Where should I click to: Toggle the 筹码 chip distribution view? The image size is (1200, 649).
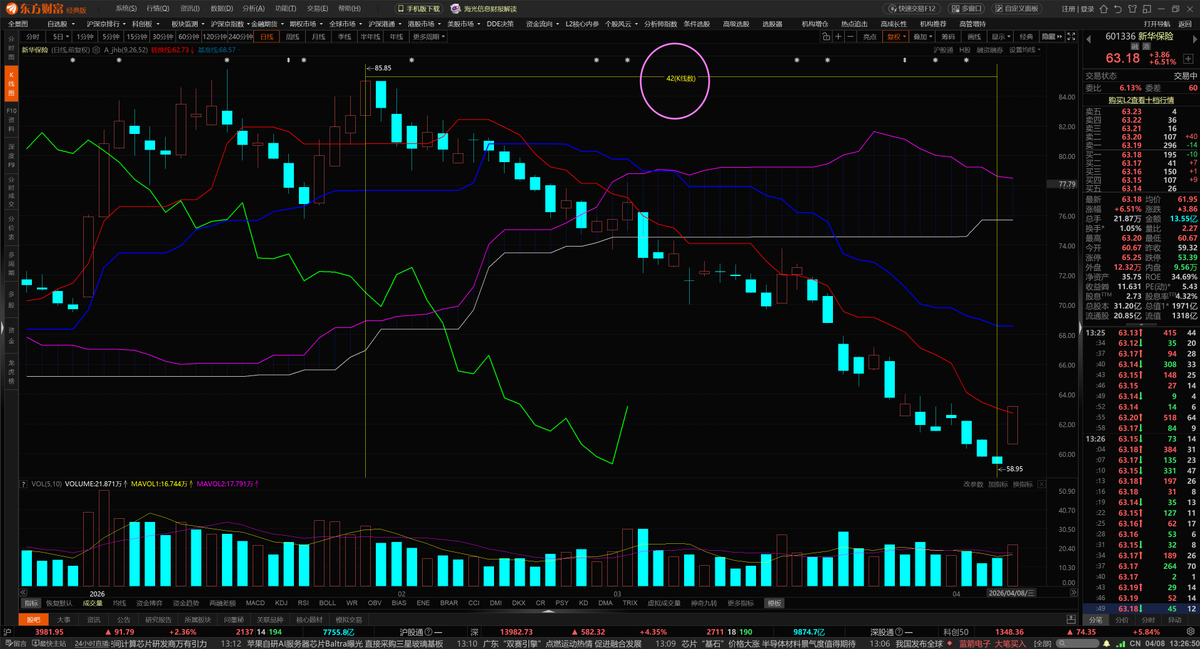[x=948, y=36]
